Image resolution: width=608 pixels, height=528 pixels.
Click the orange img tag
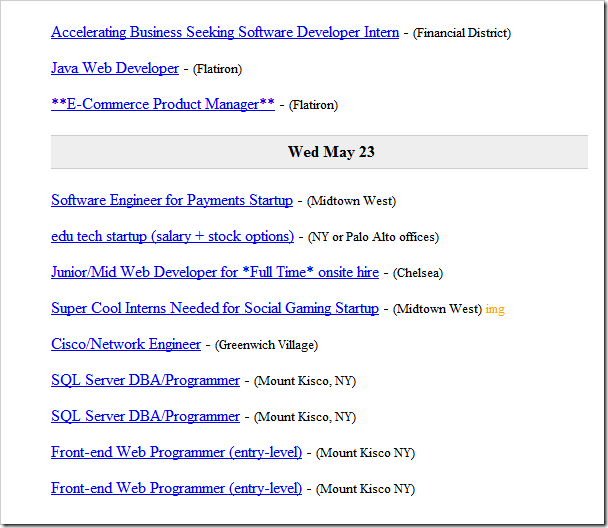click(x=495, y=309)
